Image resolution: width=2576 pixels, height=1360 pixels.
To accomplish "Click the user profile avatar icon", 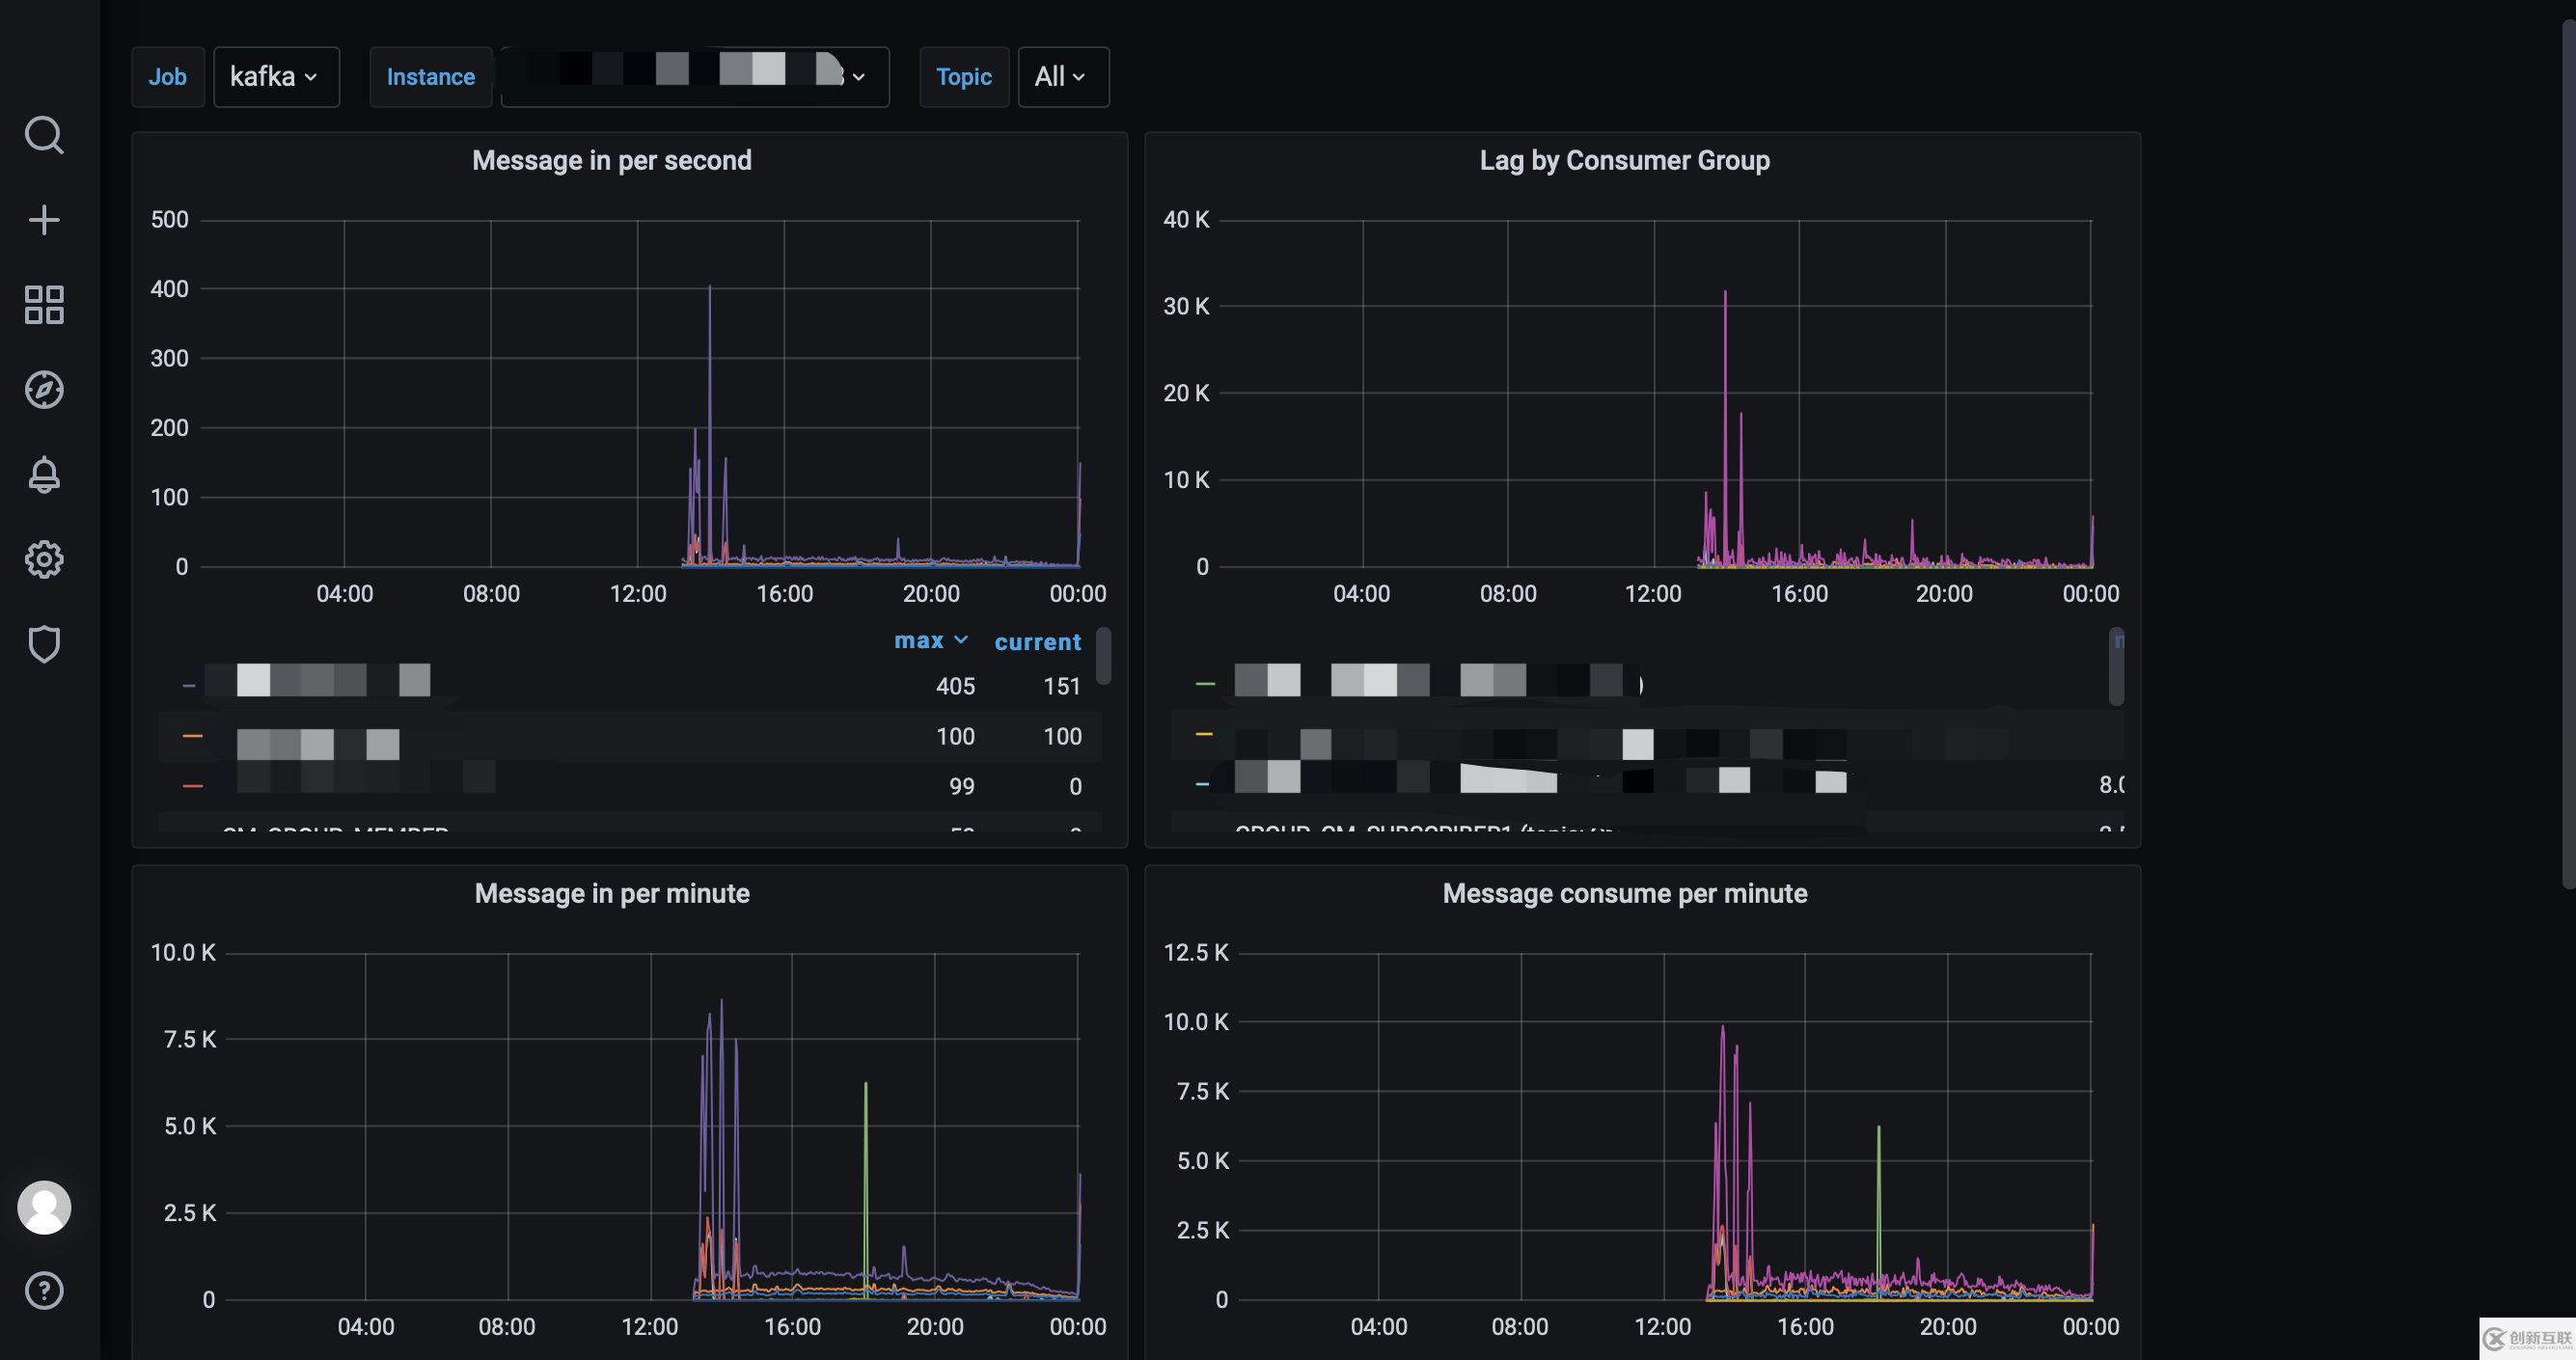I will pyautogui.click(x=44, y=1207).
